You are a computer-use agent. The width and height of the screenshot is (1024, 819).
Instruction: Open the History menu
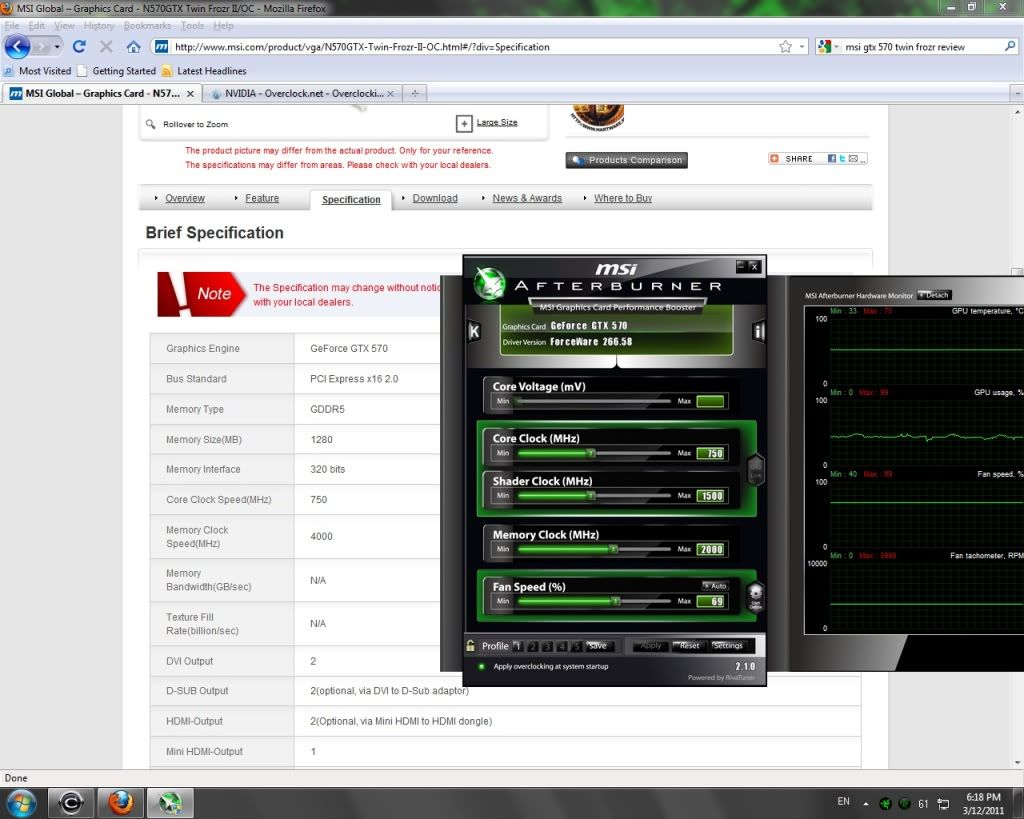(99, 25)
